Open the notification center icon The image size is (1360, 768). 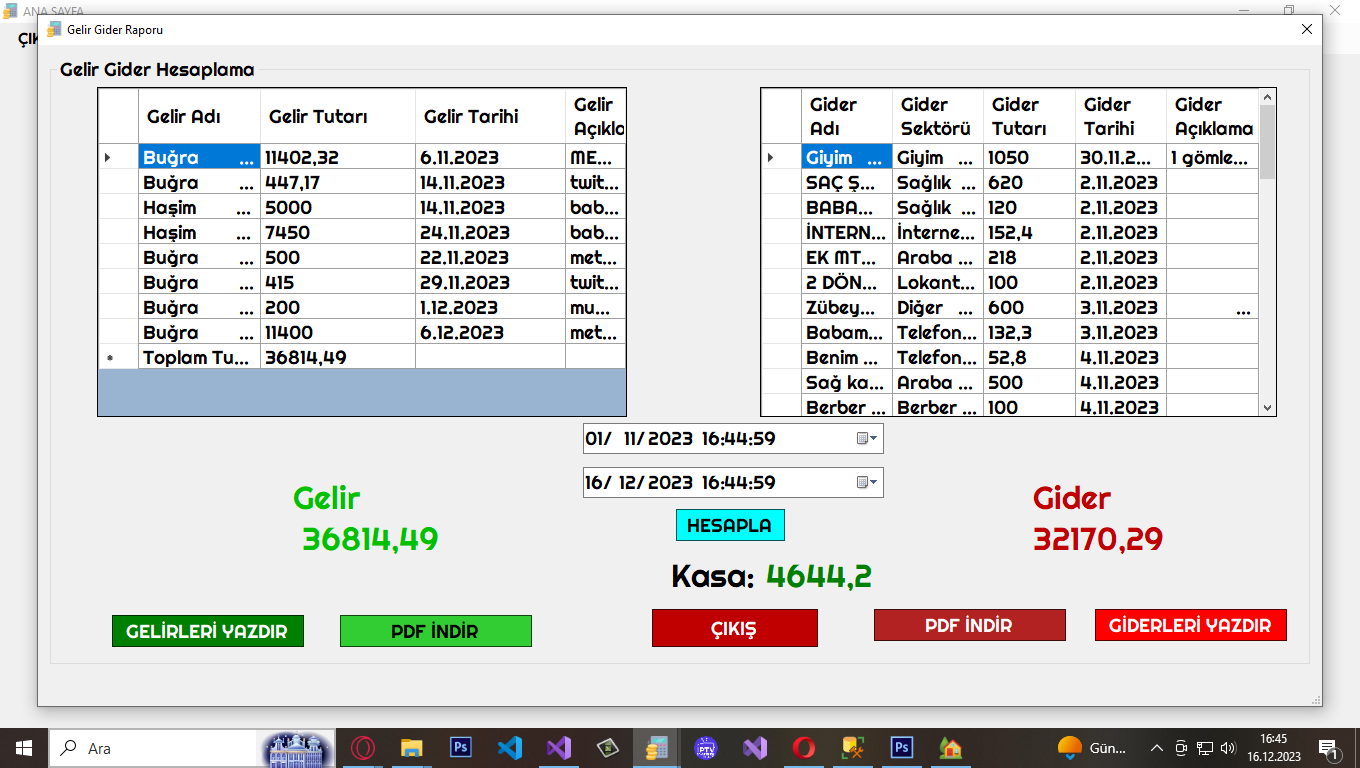click(1329, 748)
